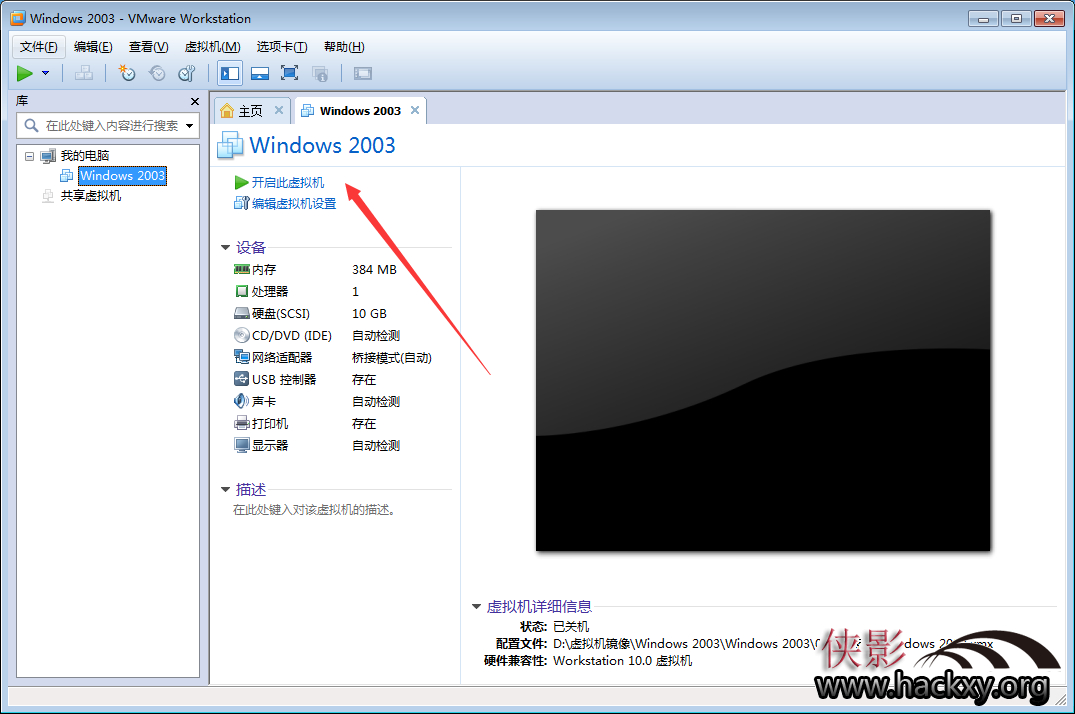The height and width of the screenshot is (714, 1075).
Task: Open the 选项卡(T) menu
Action: [282, 47]
